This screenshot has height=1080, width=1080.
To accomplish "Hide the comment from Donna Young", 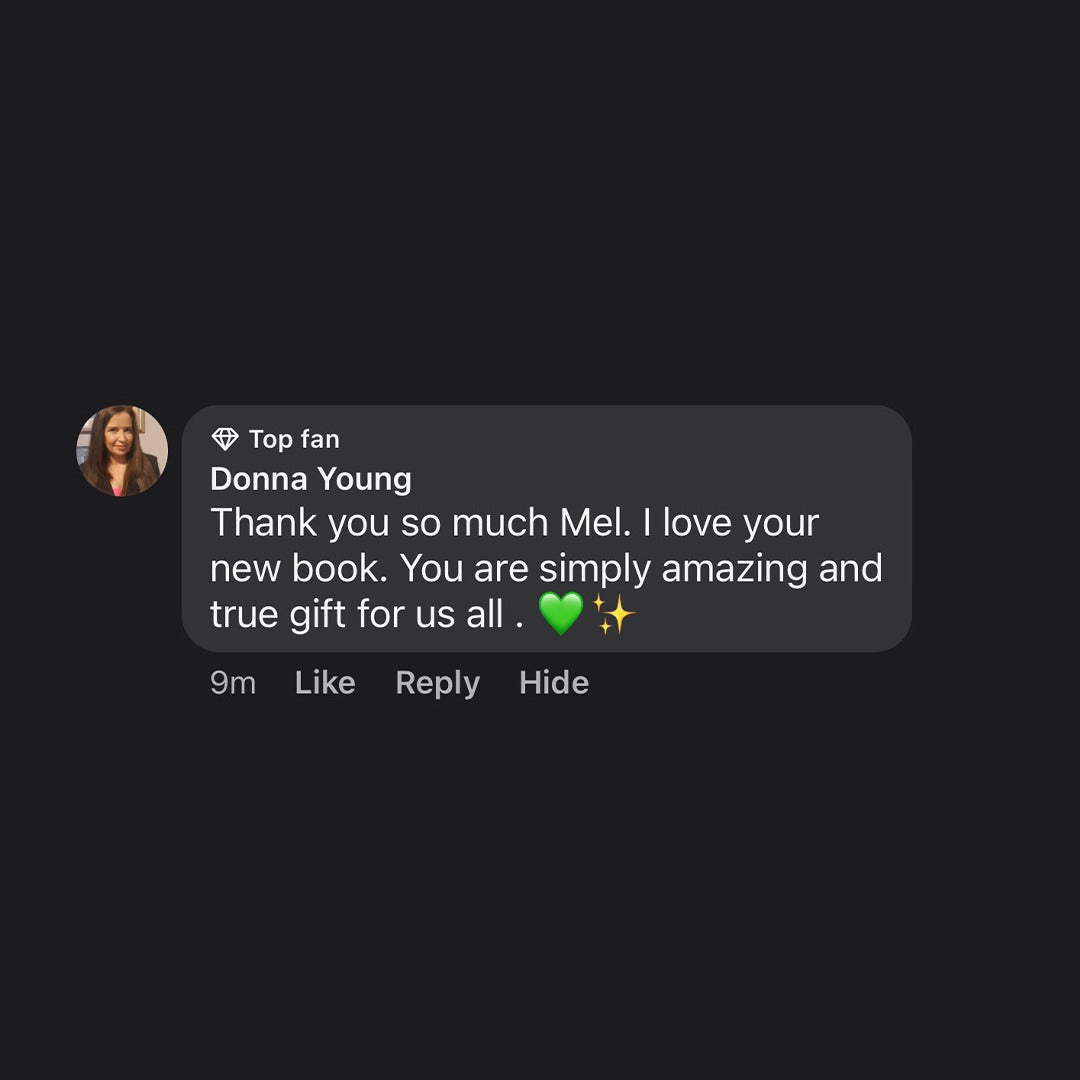I will pyautogui.click(x=554, y=683).
